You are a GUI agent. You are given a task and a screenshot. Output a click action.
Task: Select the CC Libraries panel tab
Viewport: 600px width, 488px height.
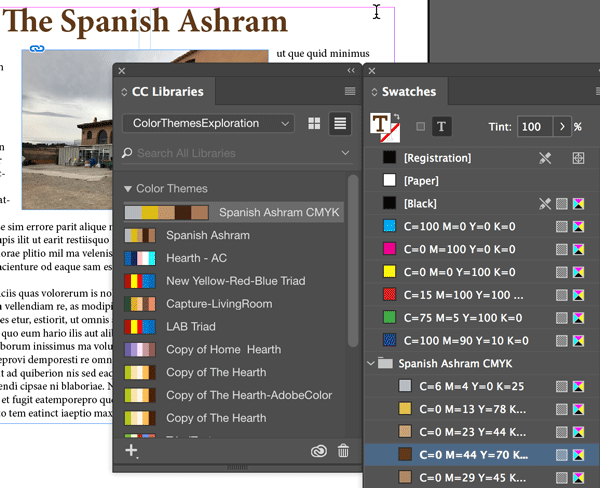[167, 91]
